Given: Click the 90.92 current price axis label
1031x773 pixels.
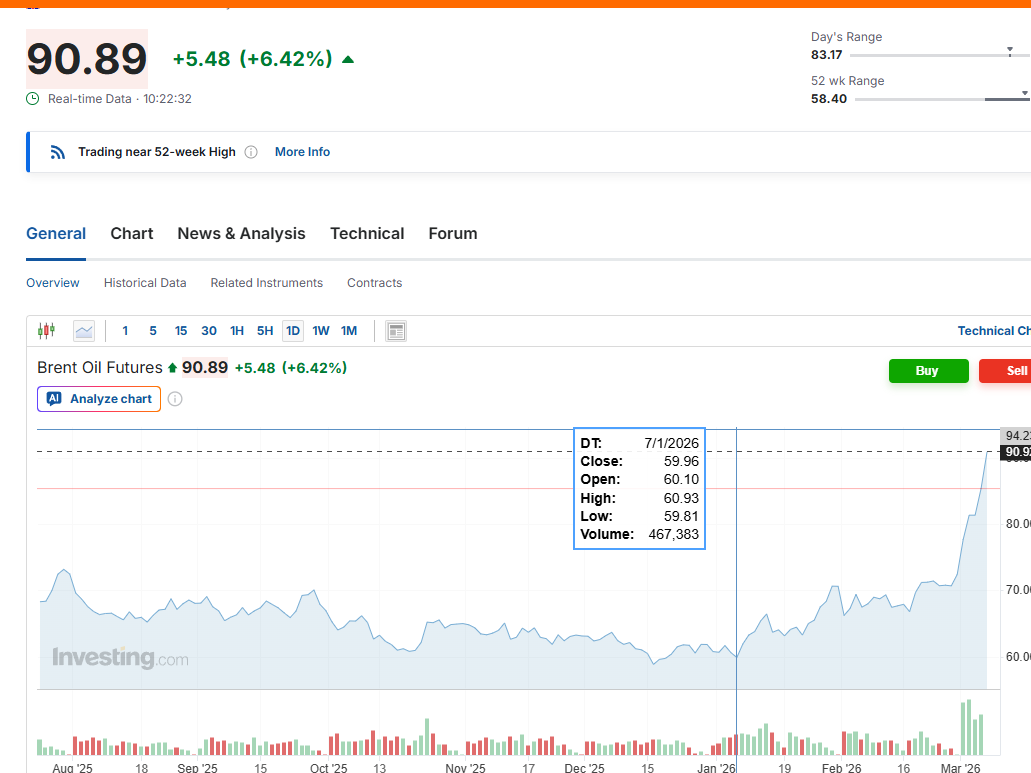Looking at the screenshot, I should 1016,452.
